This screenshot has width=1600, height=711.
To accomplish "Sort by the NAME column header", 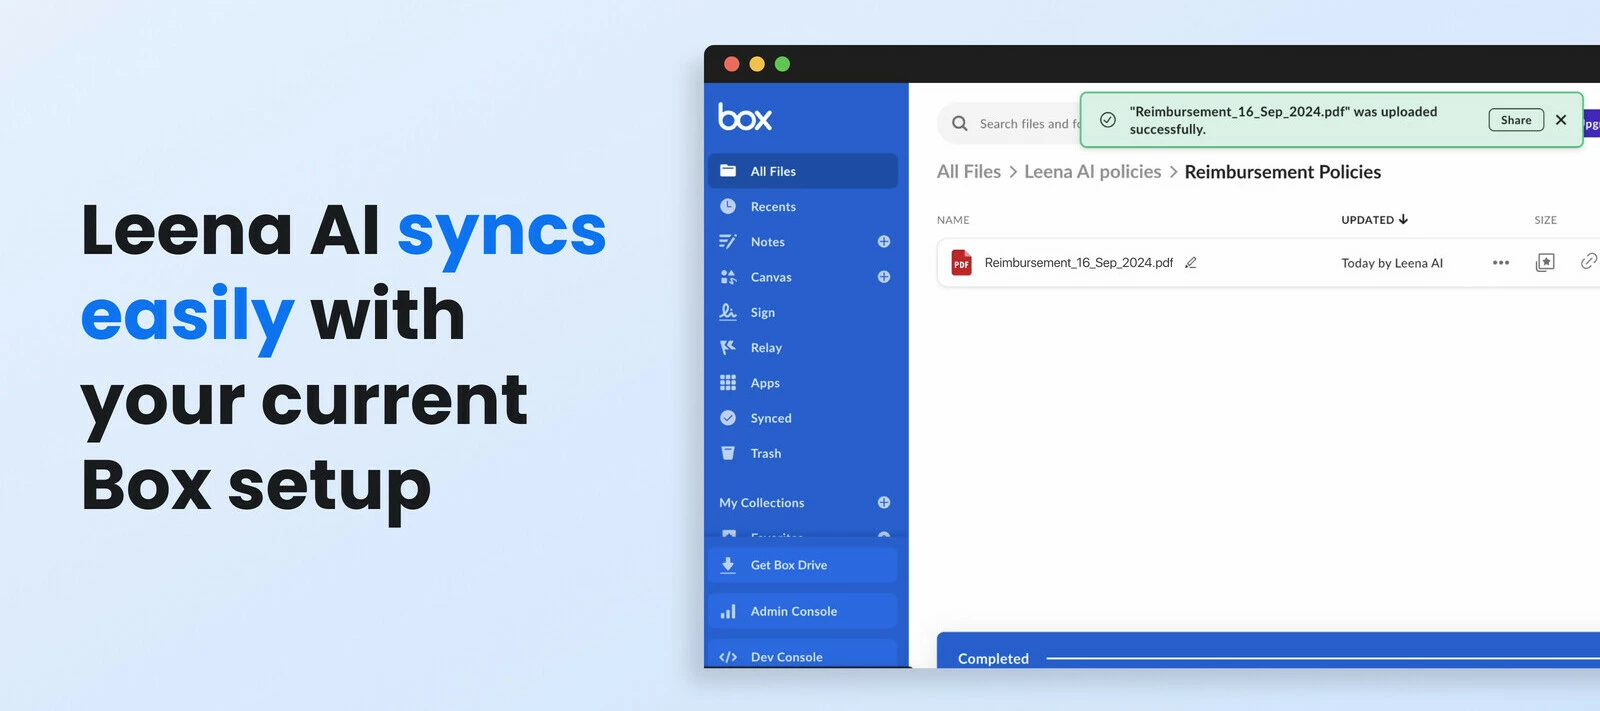I will coord(953,220).
